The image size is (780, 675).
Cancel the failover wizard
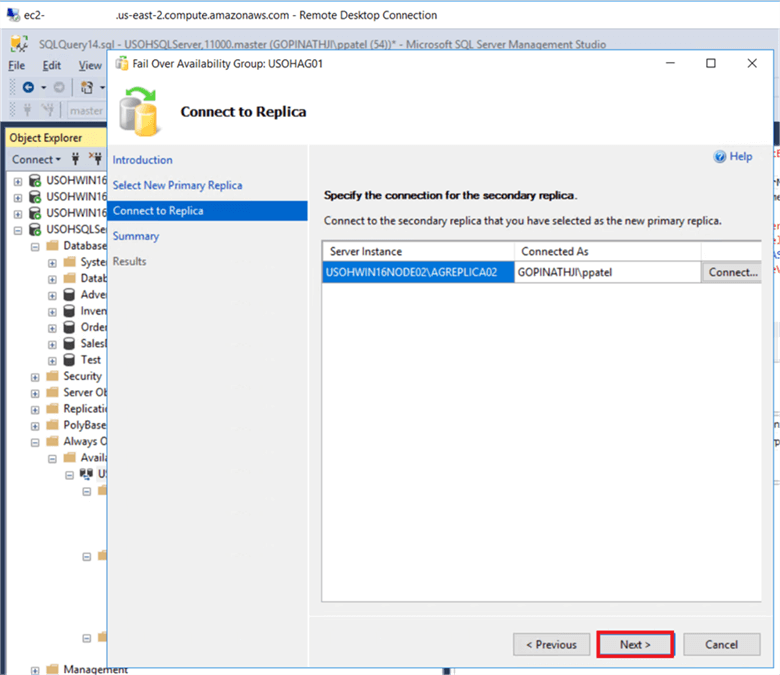[x=721, y=644]
